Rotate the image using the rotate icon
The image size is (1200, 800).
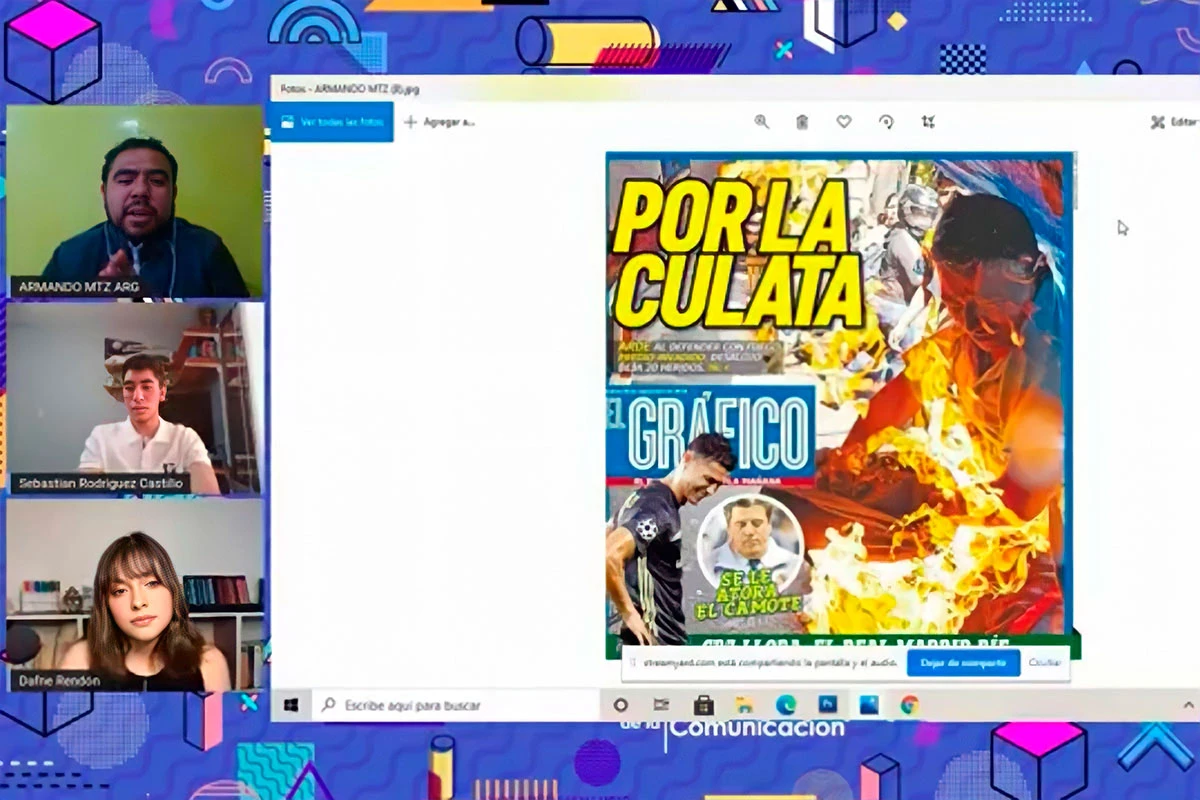(x=886, y=122)
